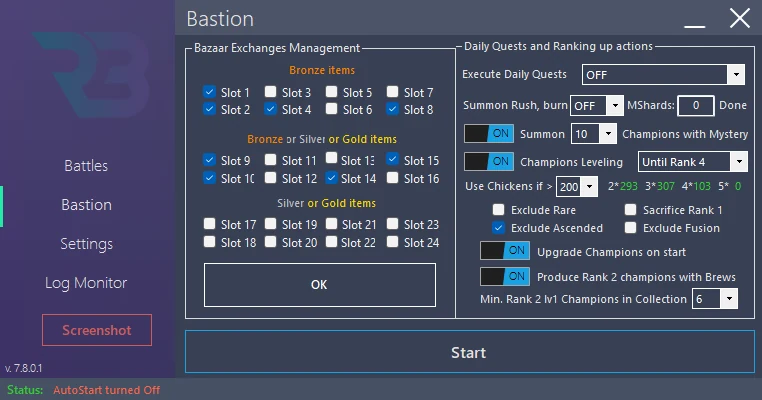Viewport: 762px width, 400px height.
Task: Open Min. Rank 2 lv1 Champions dropdown
Action: tap(715, 299)
